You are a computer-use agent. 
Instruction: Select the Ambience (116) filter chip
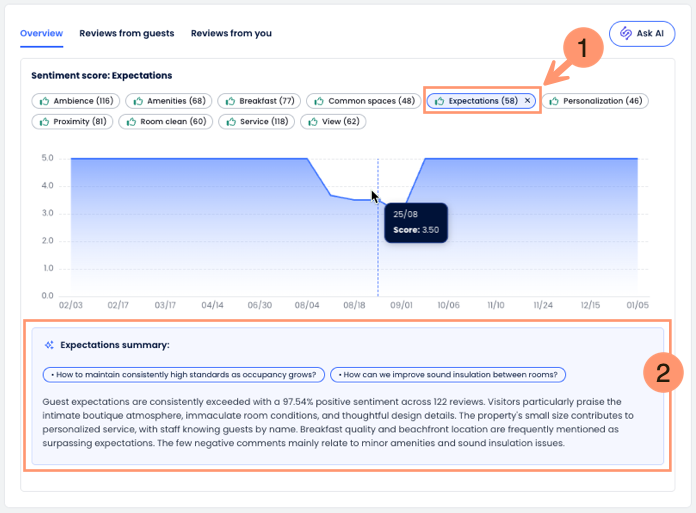point(75,101)
